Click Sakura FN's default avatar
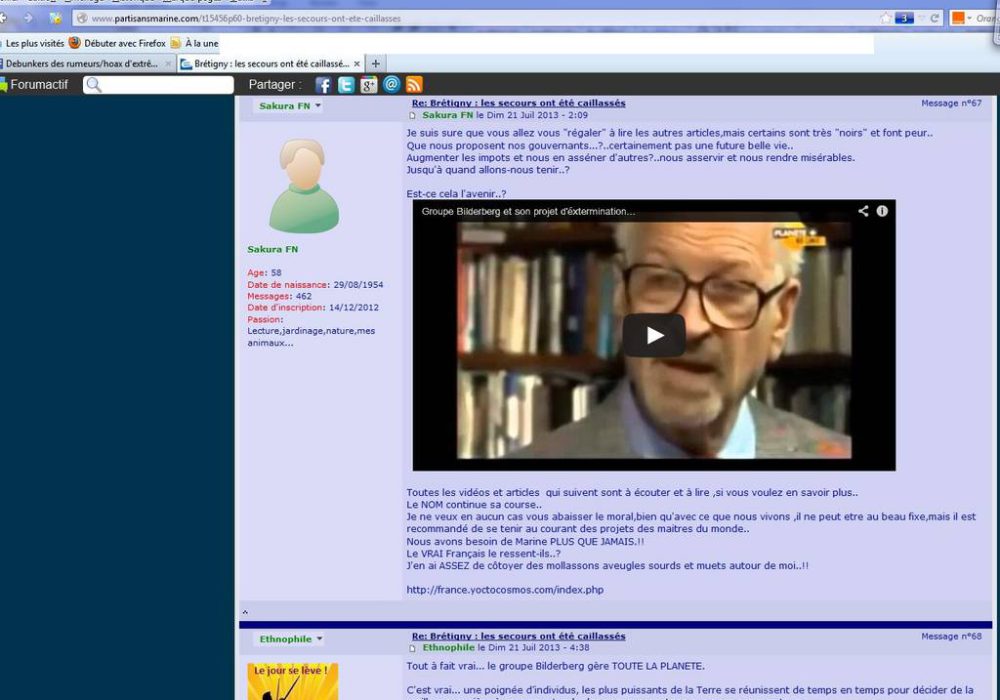 point(304,186)
